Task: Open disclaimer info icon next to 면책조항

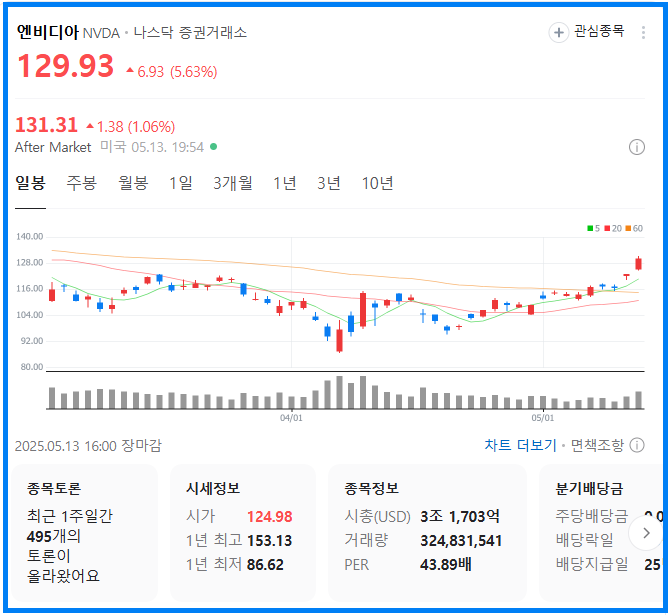Action: tap(637, 445)
